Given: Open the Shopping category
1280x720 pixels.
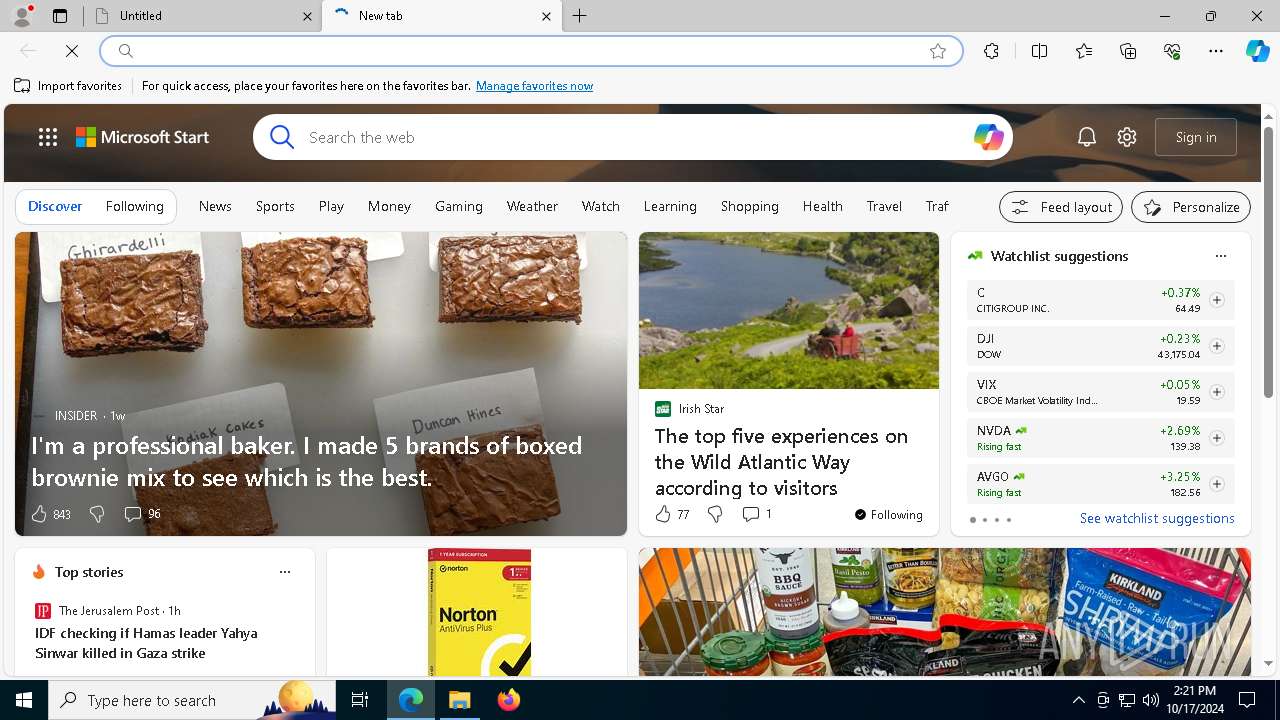Looking at the screenshot, I should coord(749,206).
